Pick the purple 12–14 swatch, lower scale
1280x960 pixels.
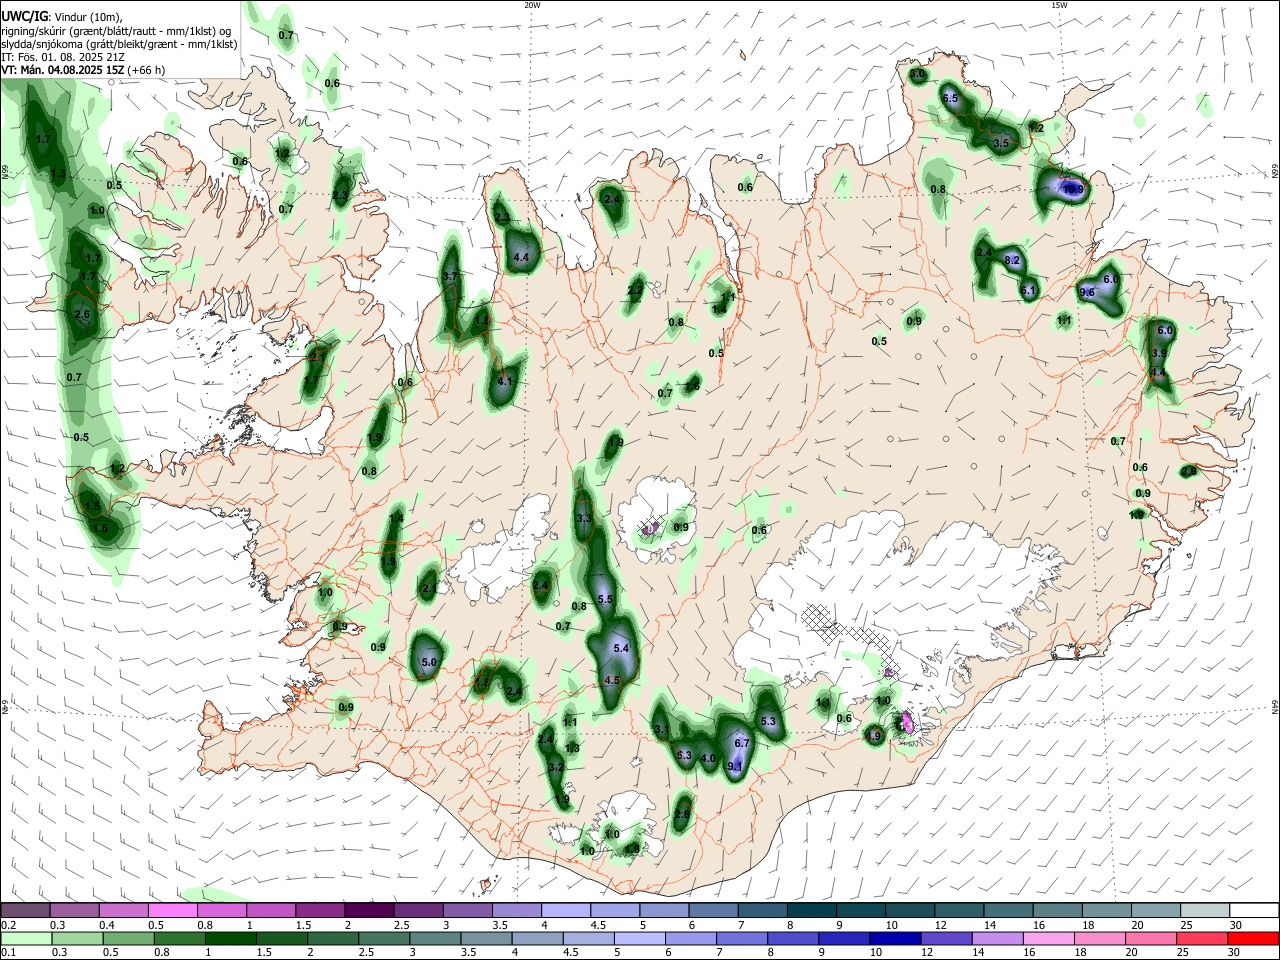pyautogui.click(x=946, y=938)
